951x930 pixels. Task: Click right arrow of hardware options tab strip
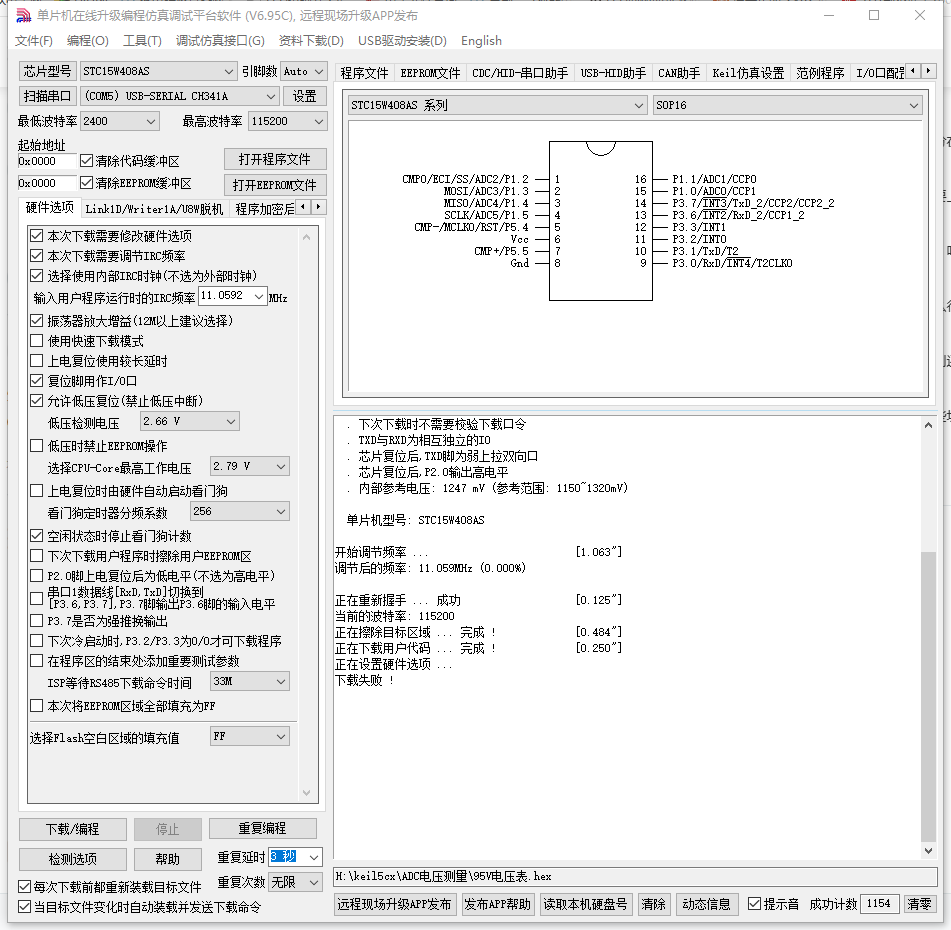click(x=320, y=207)
